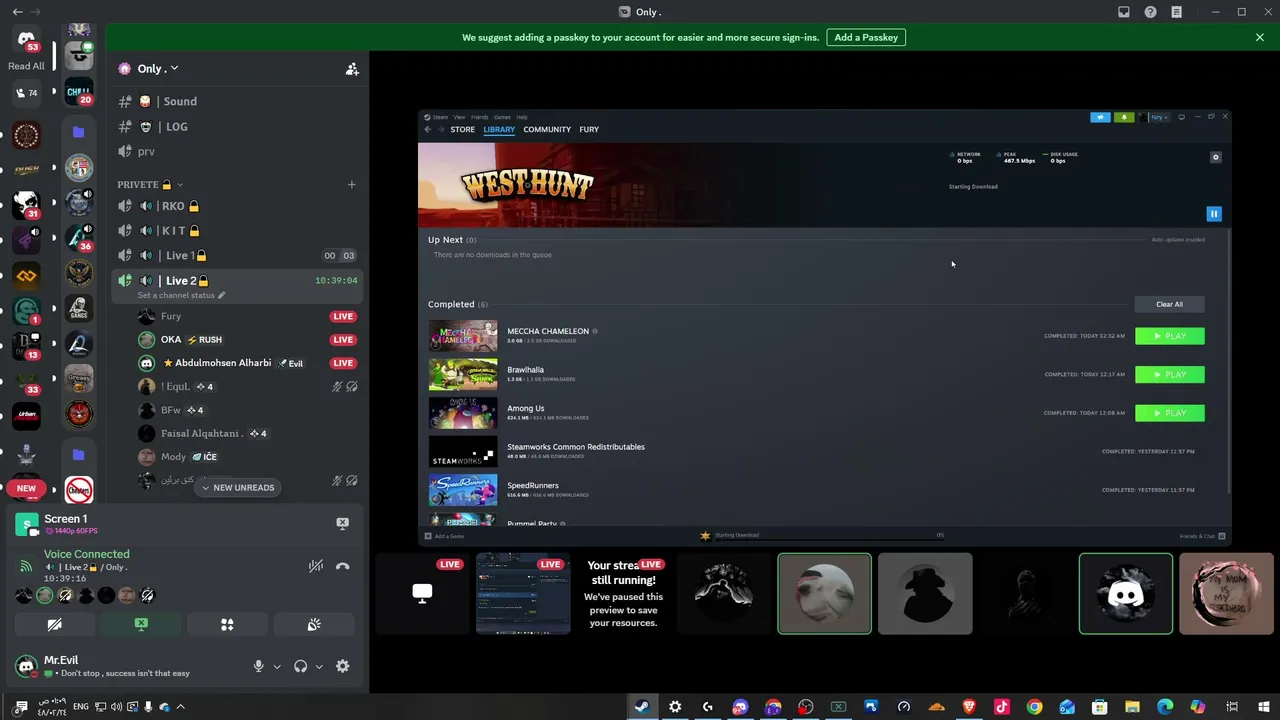Show hidden system tray icons
The height and width of the screenshot is (720, 1280).
(x=180, y=707)
